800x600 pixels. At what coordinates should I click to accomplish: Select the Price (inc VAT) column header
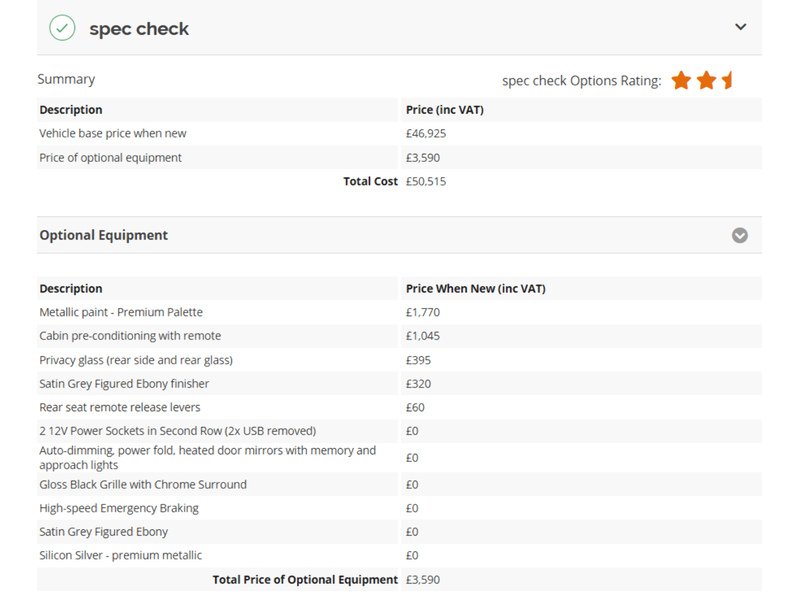444,110
